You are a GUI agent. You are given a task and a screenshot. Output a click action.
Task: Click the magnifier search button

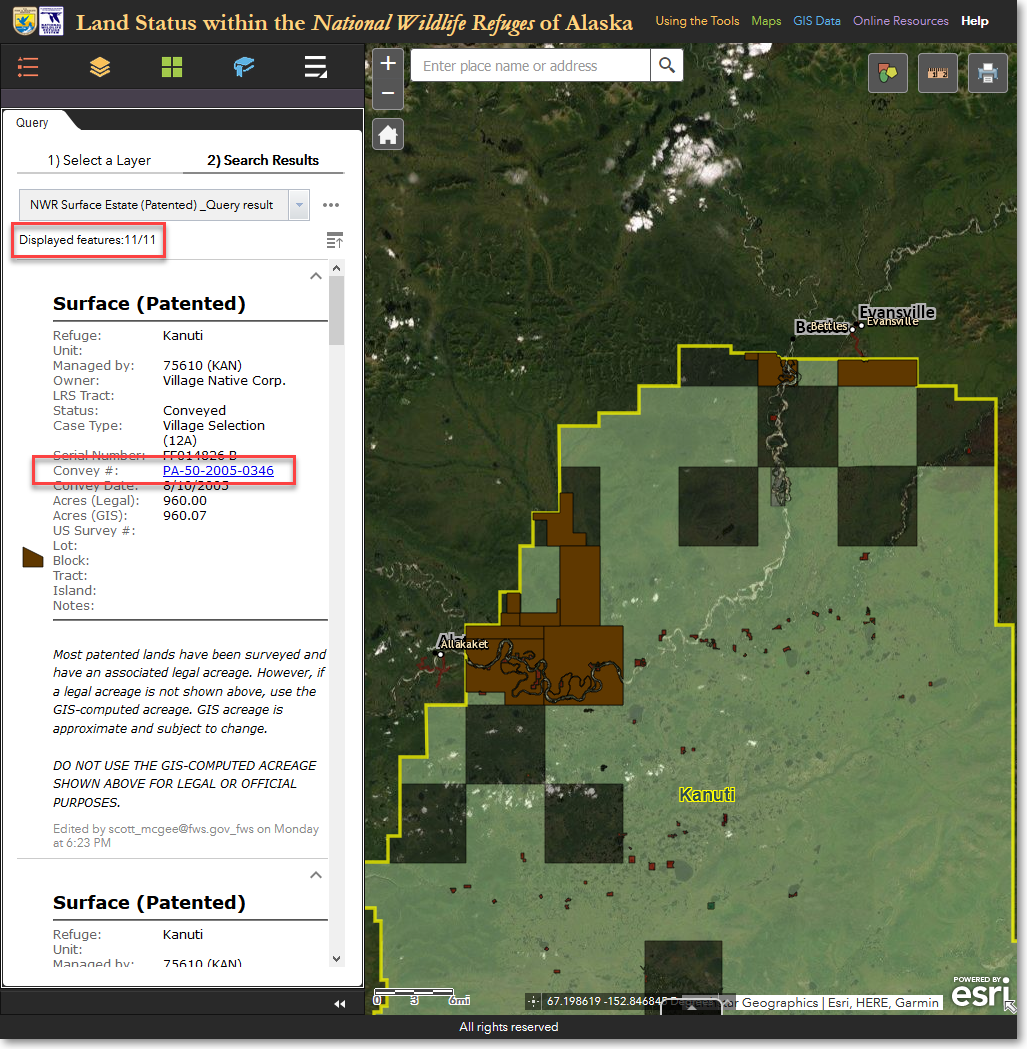pyautogui.click(x=666, y=66)
